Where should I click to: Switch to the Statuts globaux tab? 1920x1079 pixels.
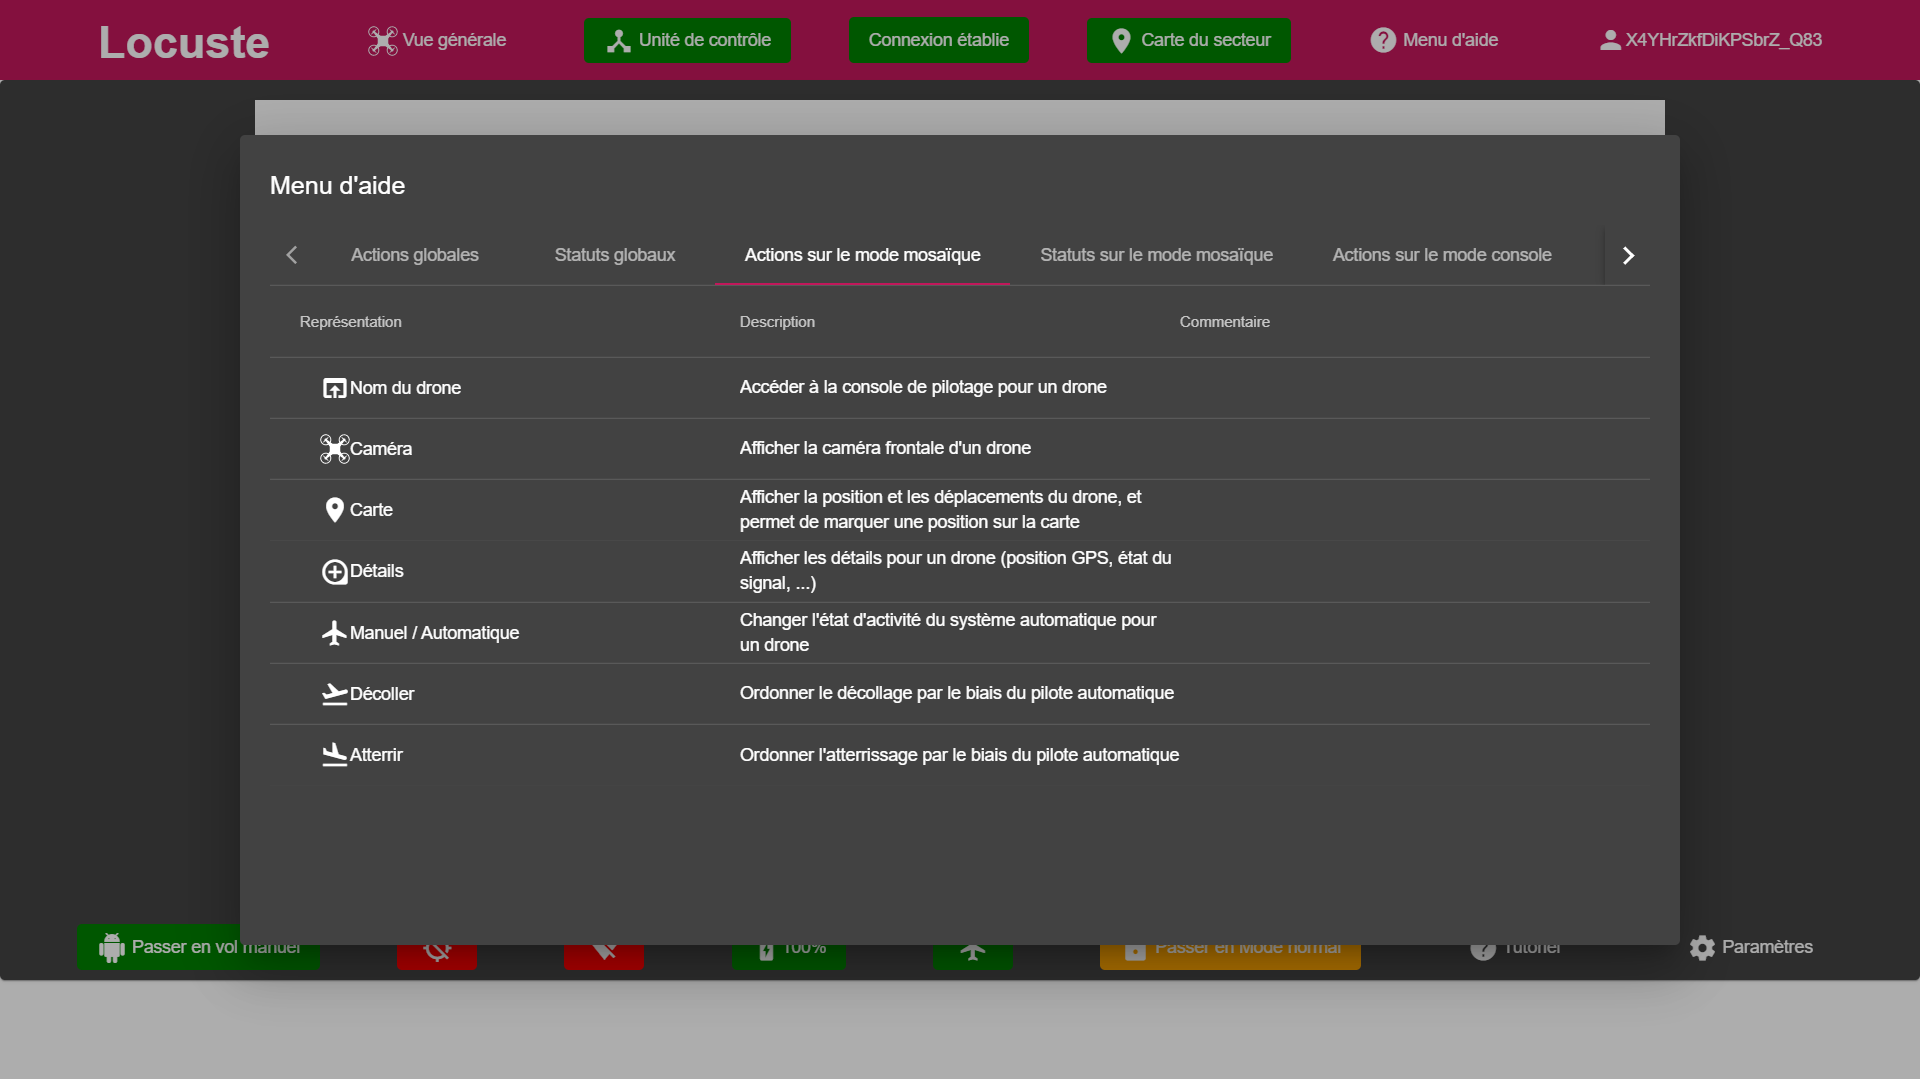615,255
